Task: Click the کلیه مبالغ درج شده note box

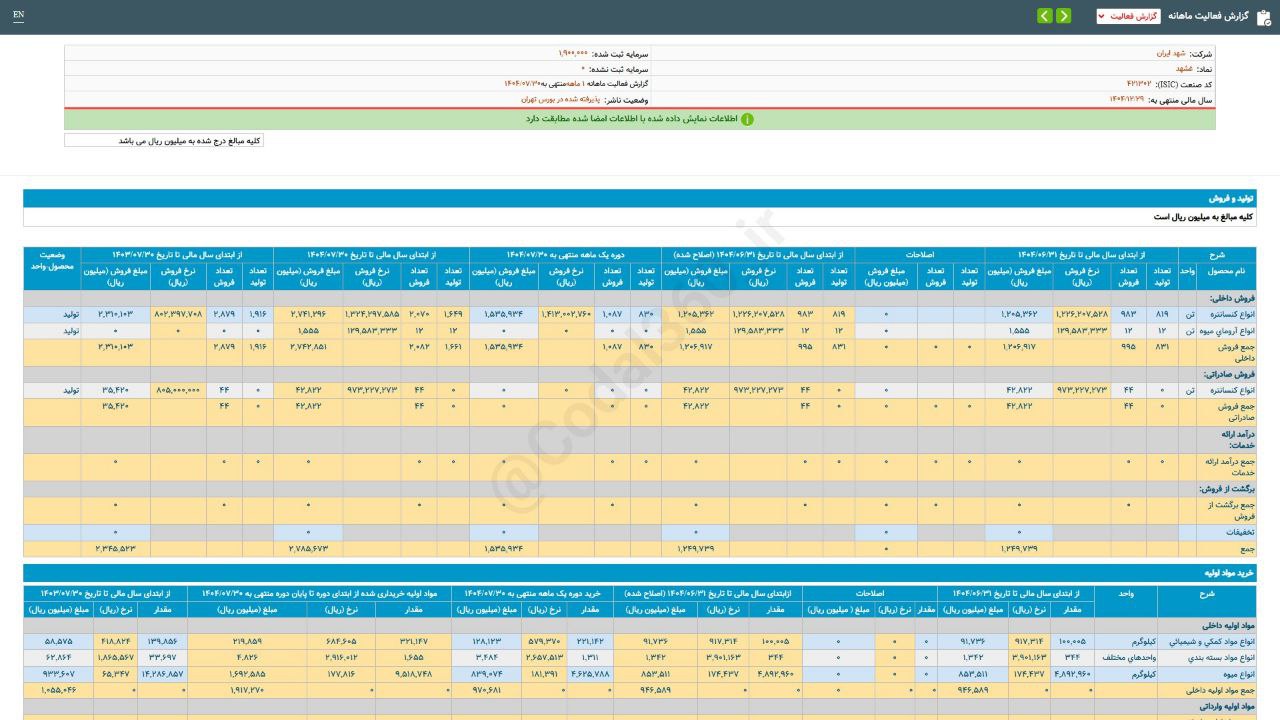Action: pos(164,141)
